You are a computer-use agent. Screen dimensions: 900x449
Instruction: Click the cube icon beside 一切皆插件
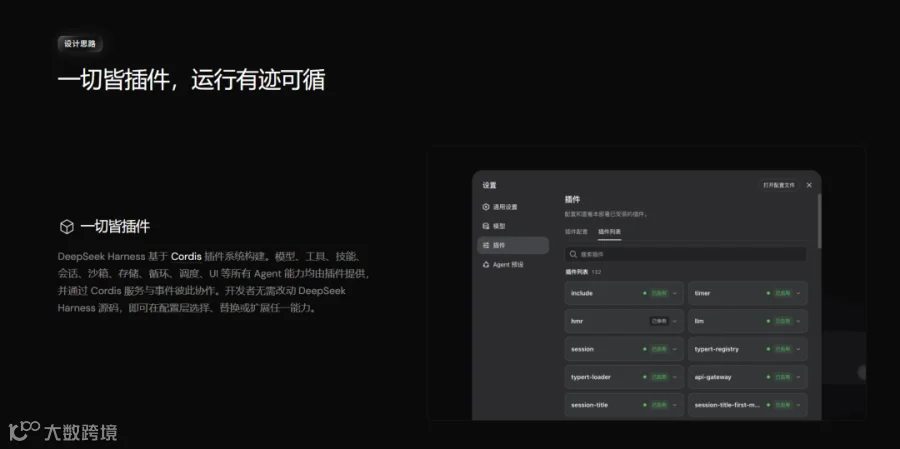pyautogui.click(x=67, y=227)
